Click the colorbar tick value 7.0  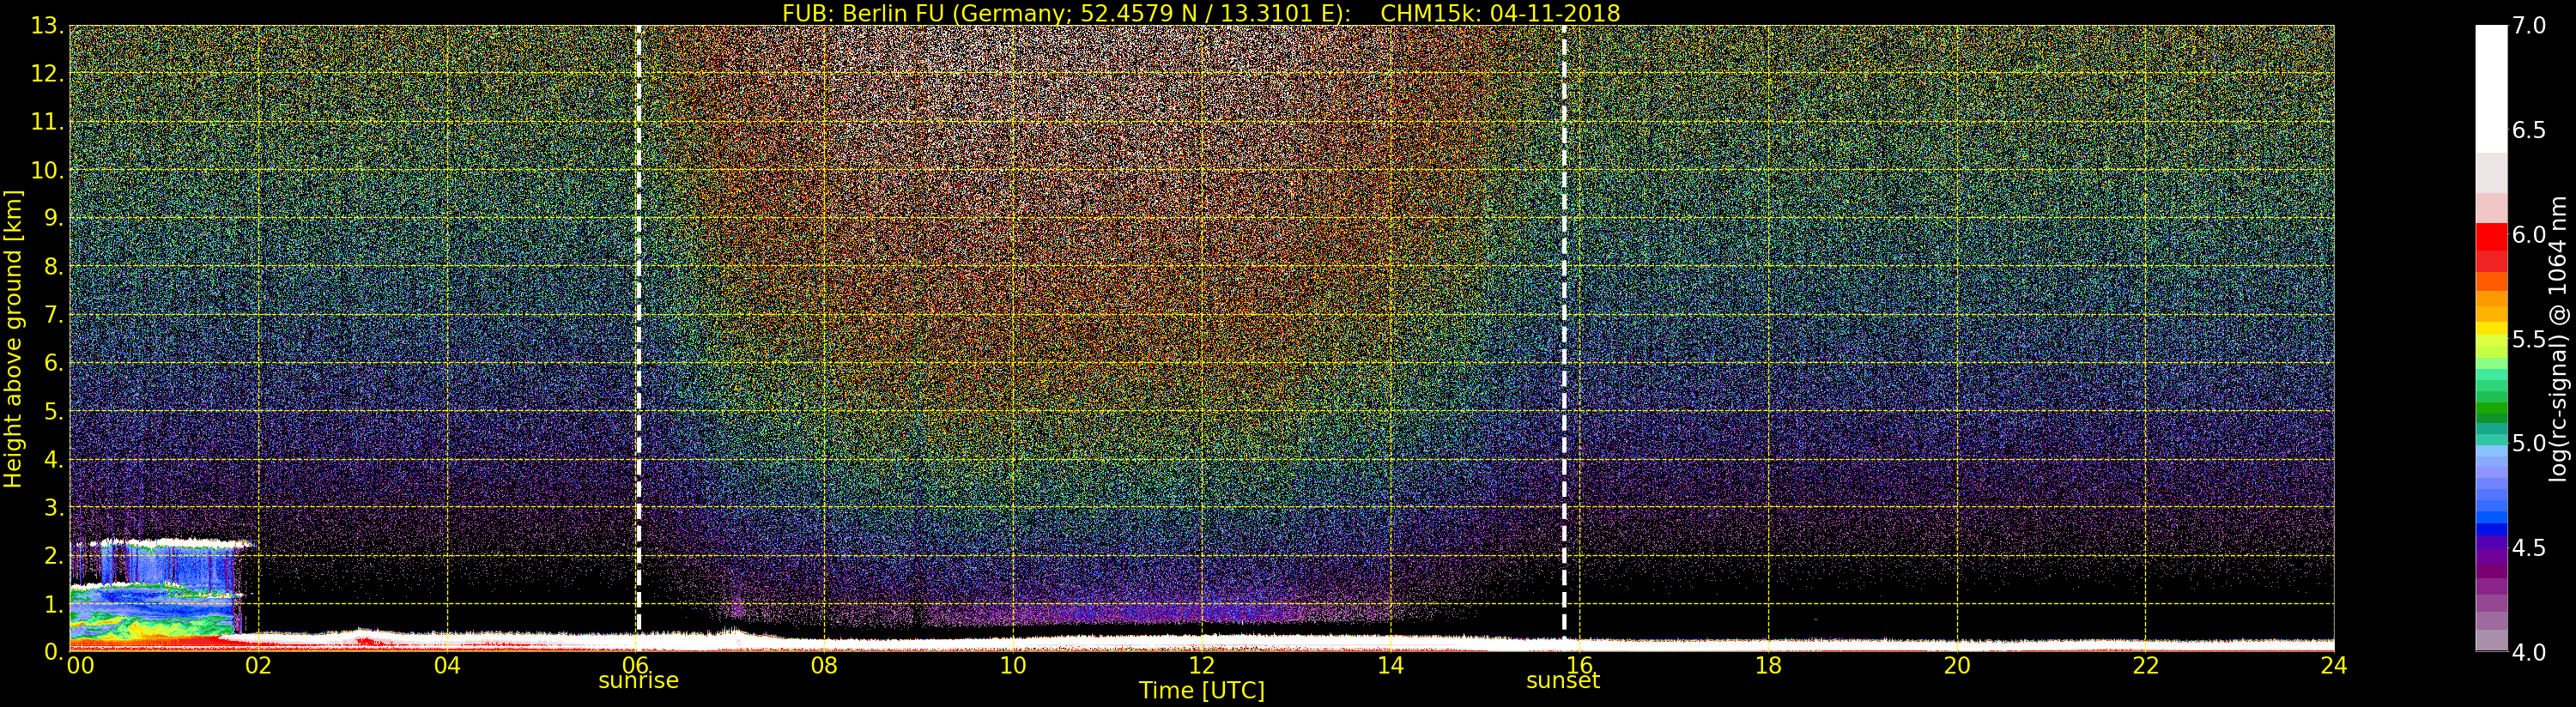click(x=2529, y=26)
